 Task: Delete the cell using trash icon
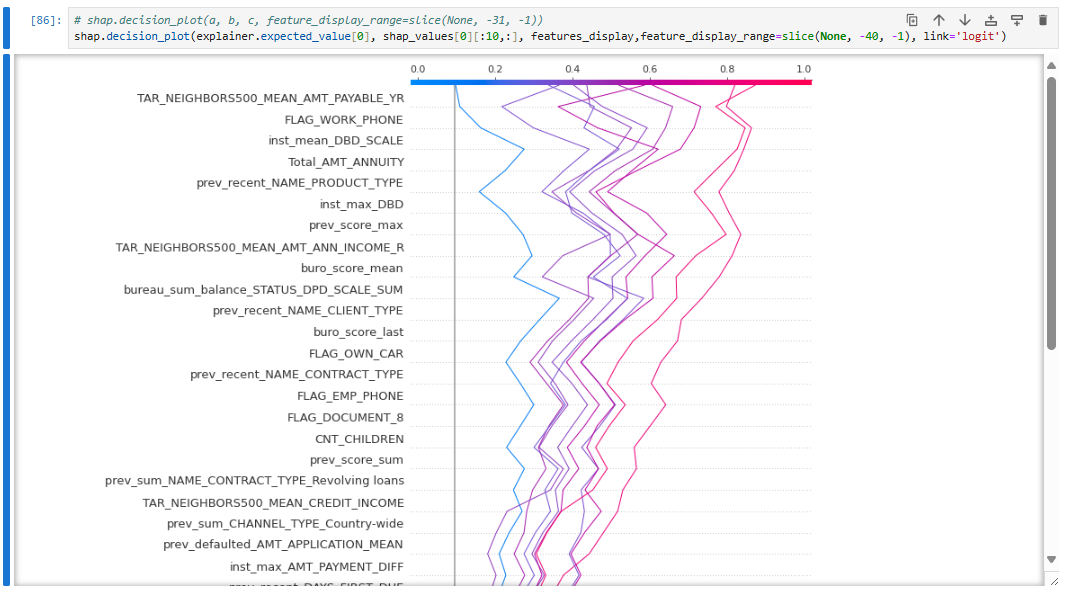coord(1043,20)
